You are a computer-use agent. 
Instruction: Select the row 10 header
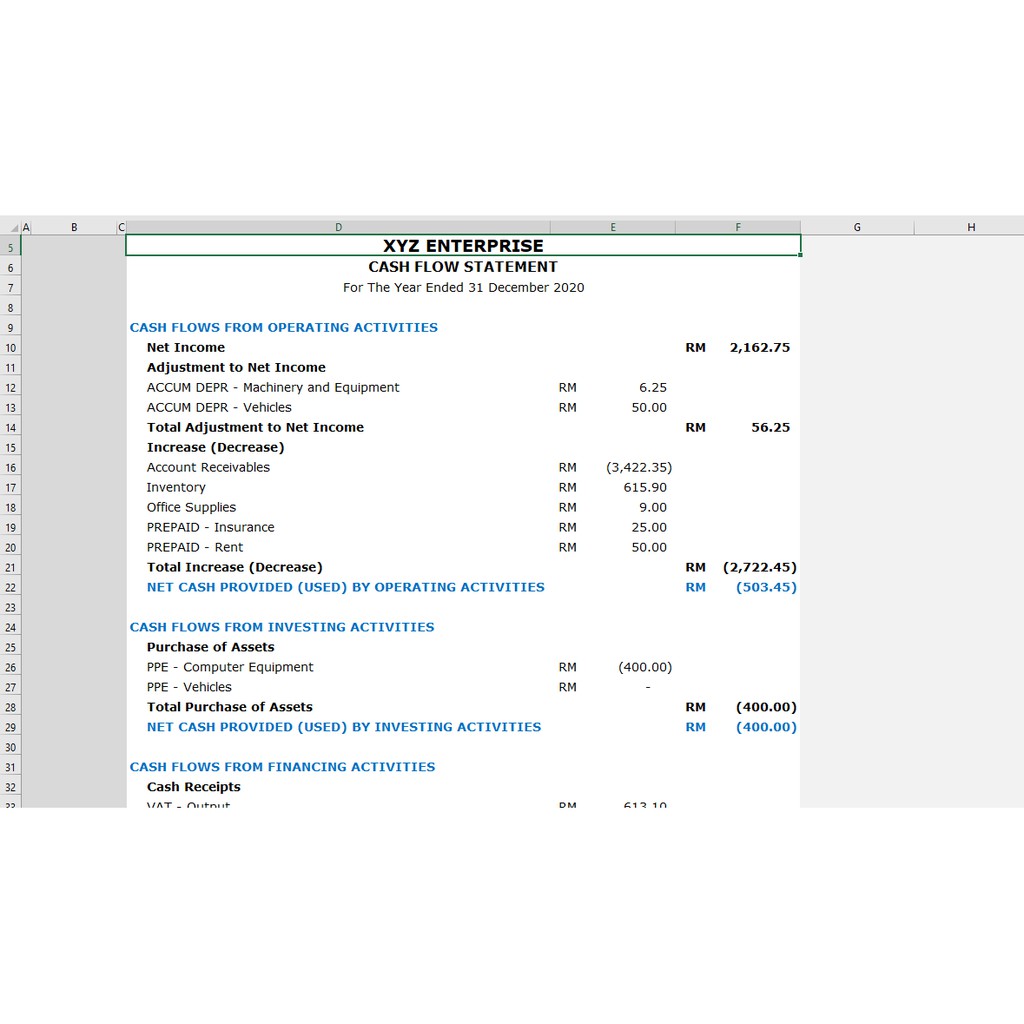click(x=10, y=348)
